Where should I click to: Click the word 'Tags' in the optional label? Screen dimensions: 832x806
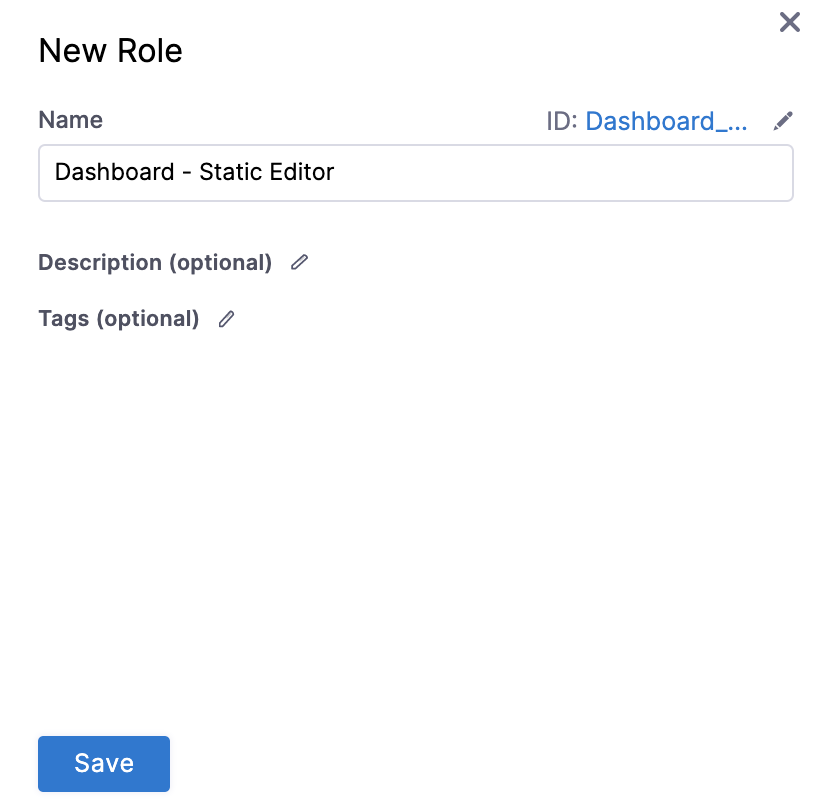tap(63, 319)
